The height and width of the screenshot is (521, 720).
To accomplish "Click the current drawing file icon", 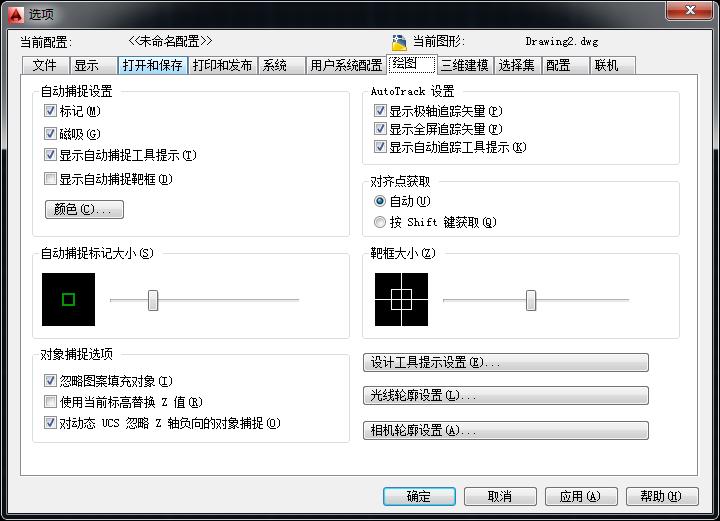I will [399, 42].
